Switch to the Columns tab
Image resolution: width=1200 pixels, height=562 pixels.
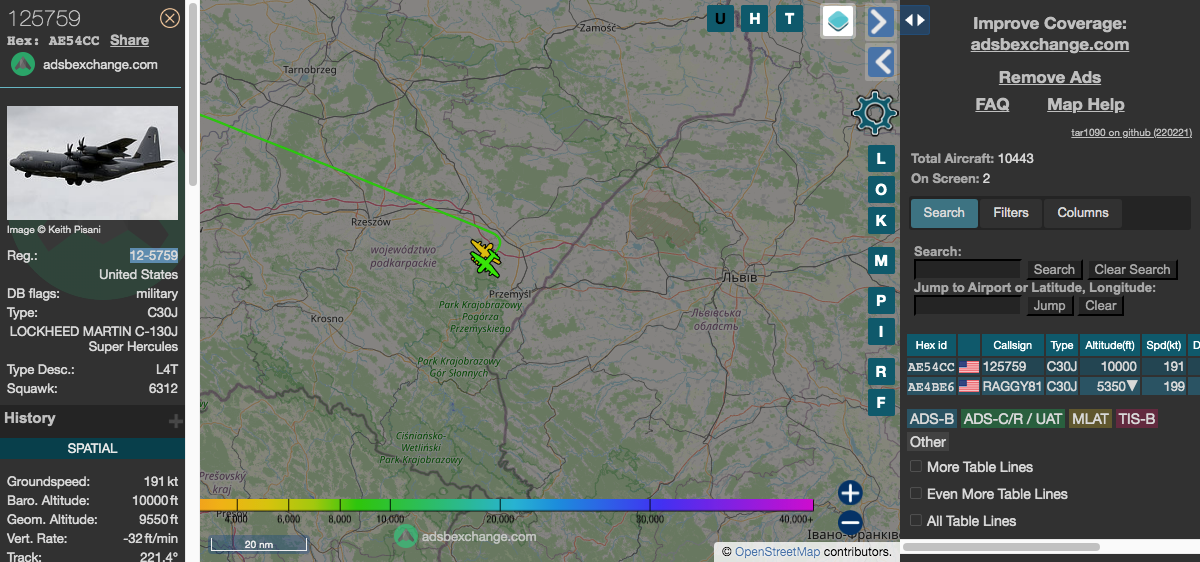click(x=1083, y=212)
